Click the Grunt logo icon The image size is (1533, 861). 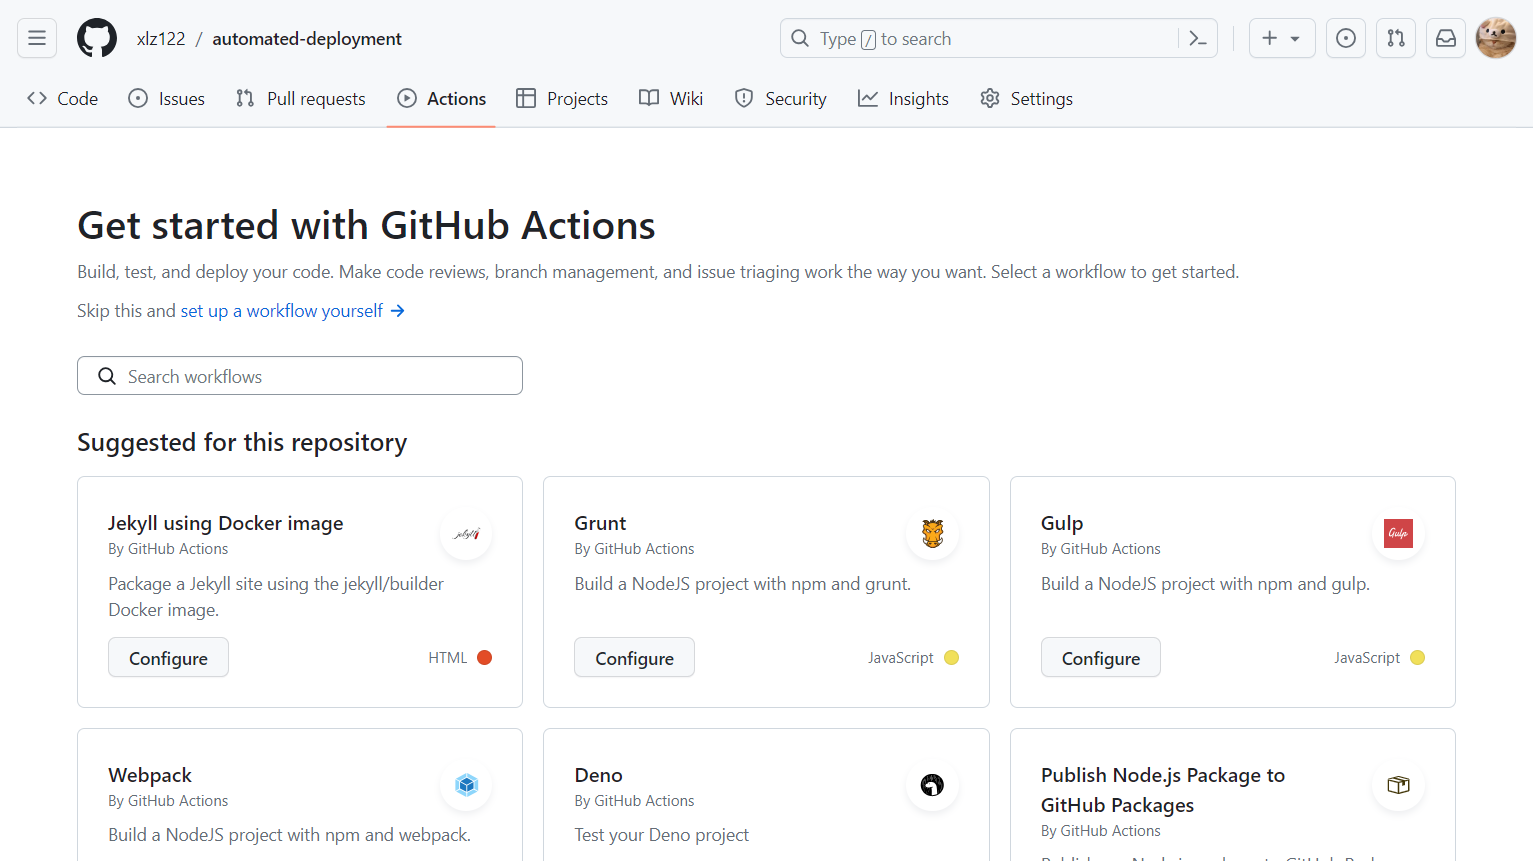click(933, 534)
